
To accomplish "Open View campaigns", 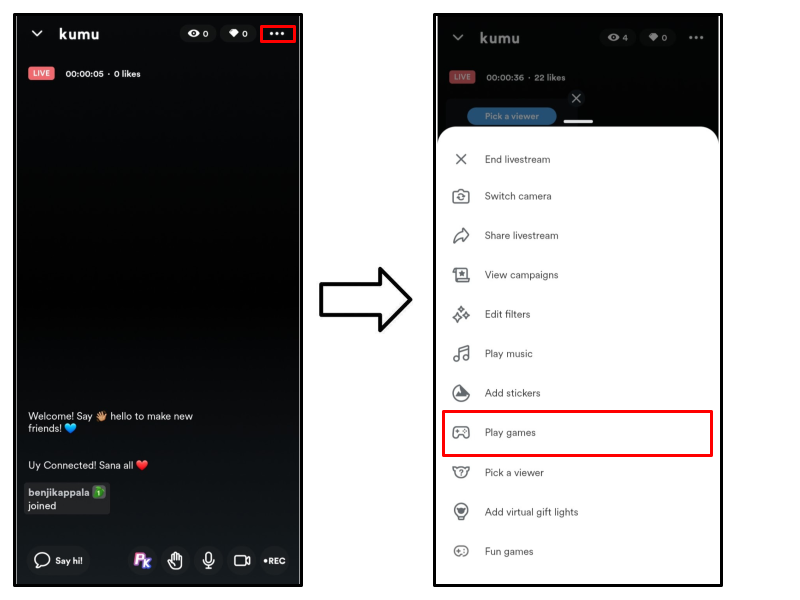I will click(x=578, y=274).
